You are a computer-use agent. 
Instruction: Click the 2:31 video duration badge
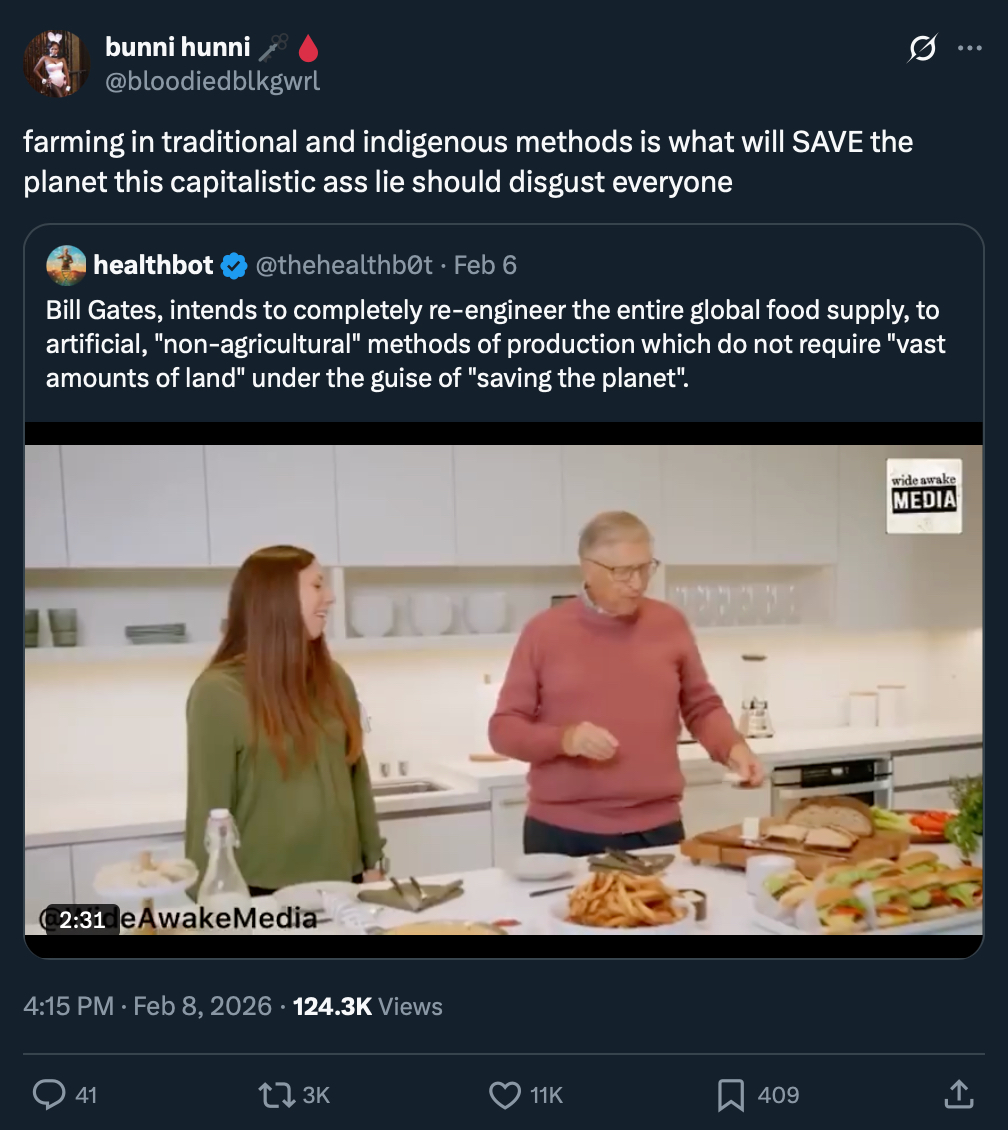tap(82, 918)
